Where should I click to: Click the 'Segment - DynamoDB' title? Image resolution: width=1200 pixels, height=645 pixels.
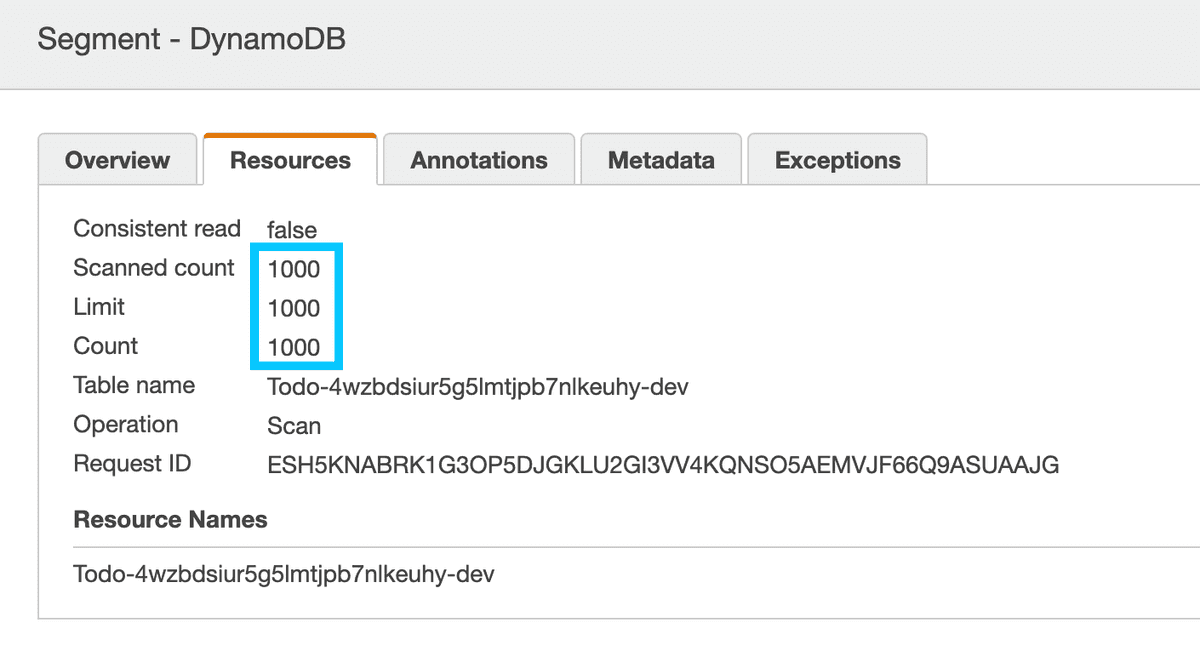tap(192, 40)
